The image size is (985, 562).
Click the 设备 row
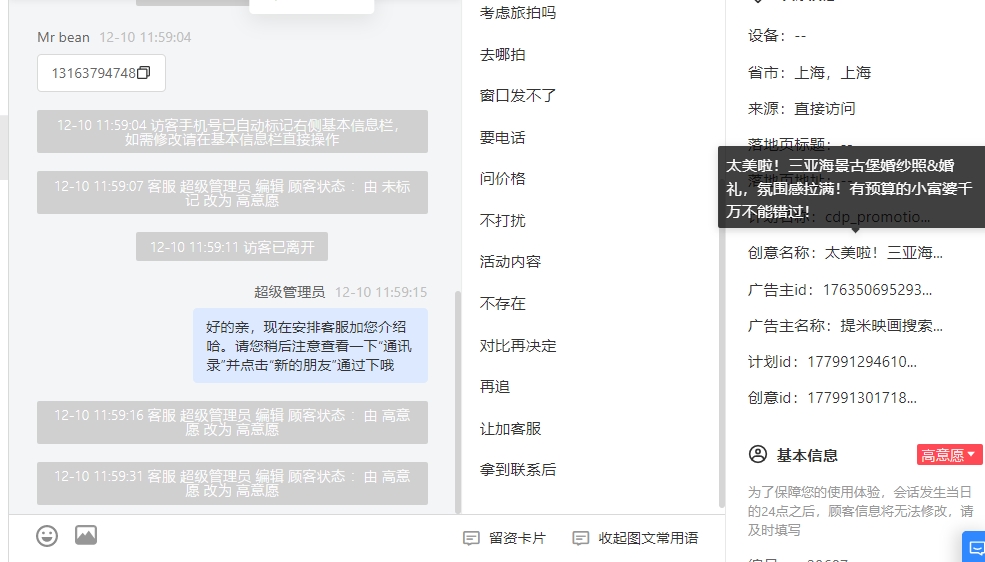pyautogui.click(x=776, y=36)
